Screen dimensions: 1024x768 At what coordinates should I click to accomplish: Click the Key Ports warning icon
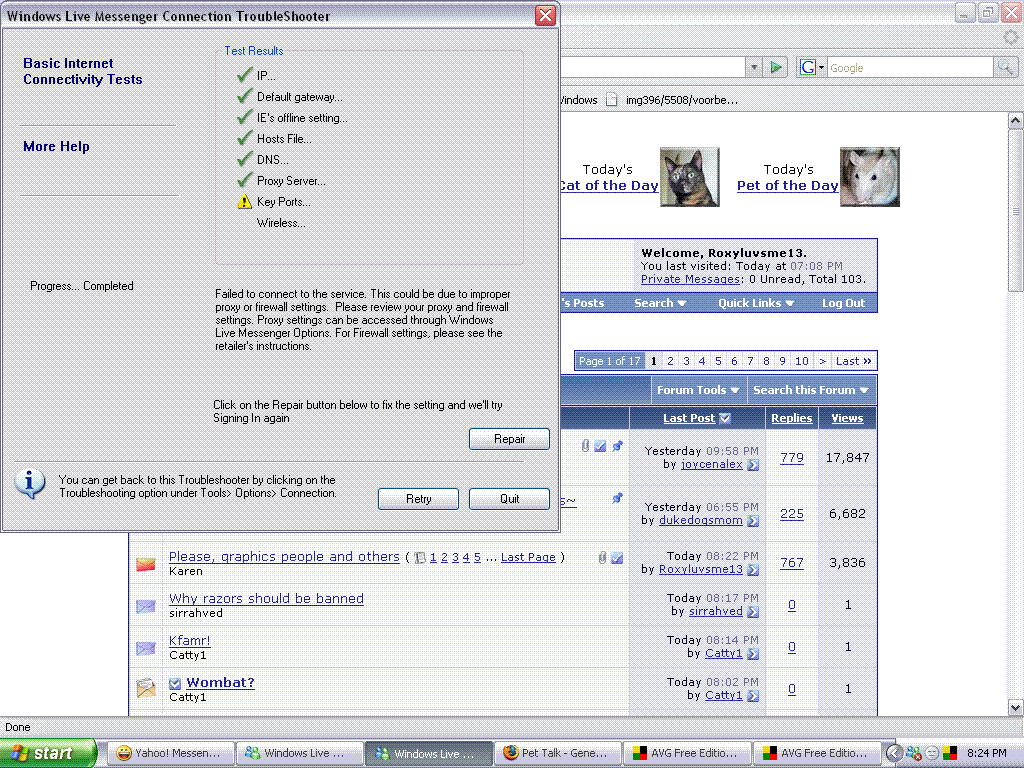[244, 202]
